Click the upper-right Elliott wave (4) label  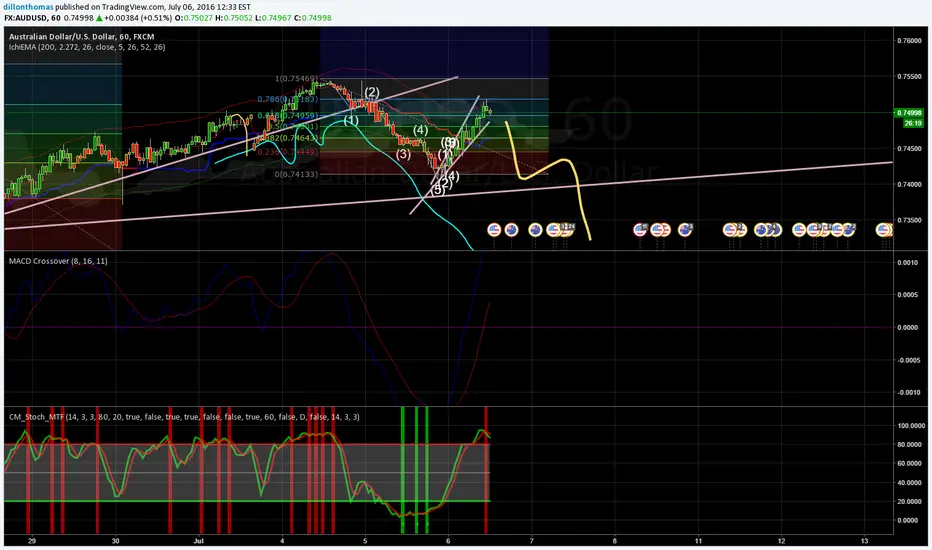pos(420,130)
